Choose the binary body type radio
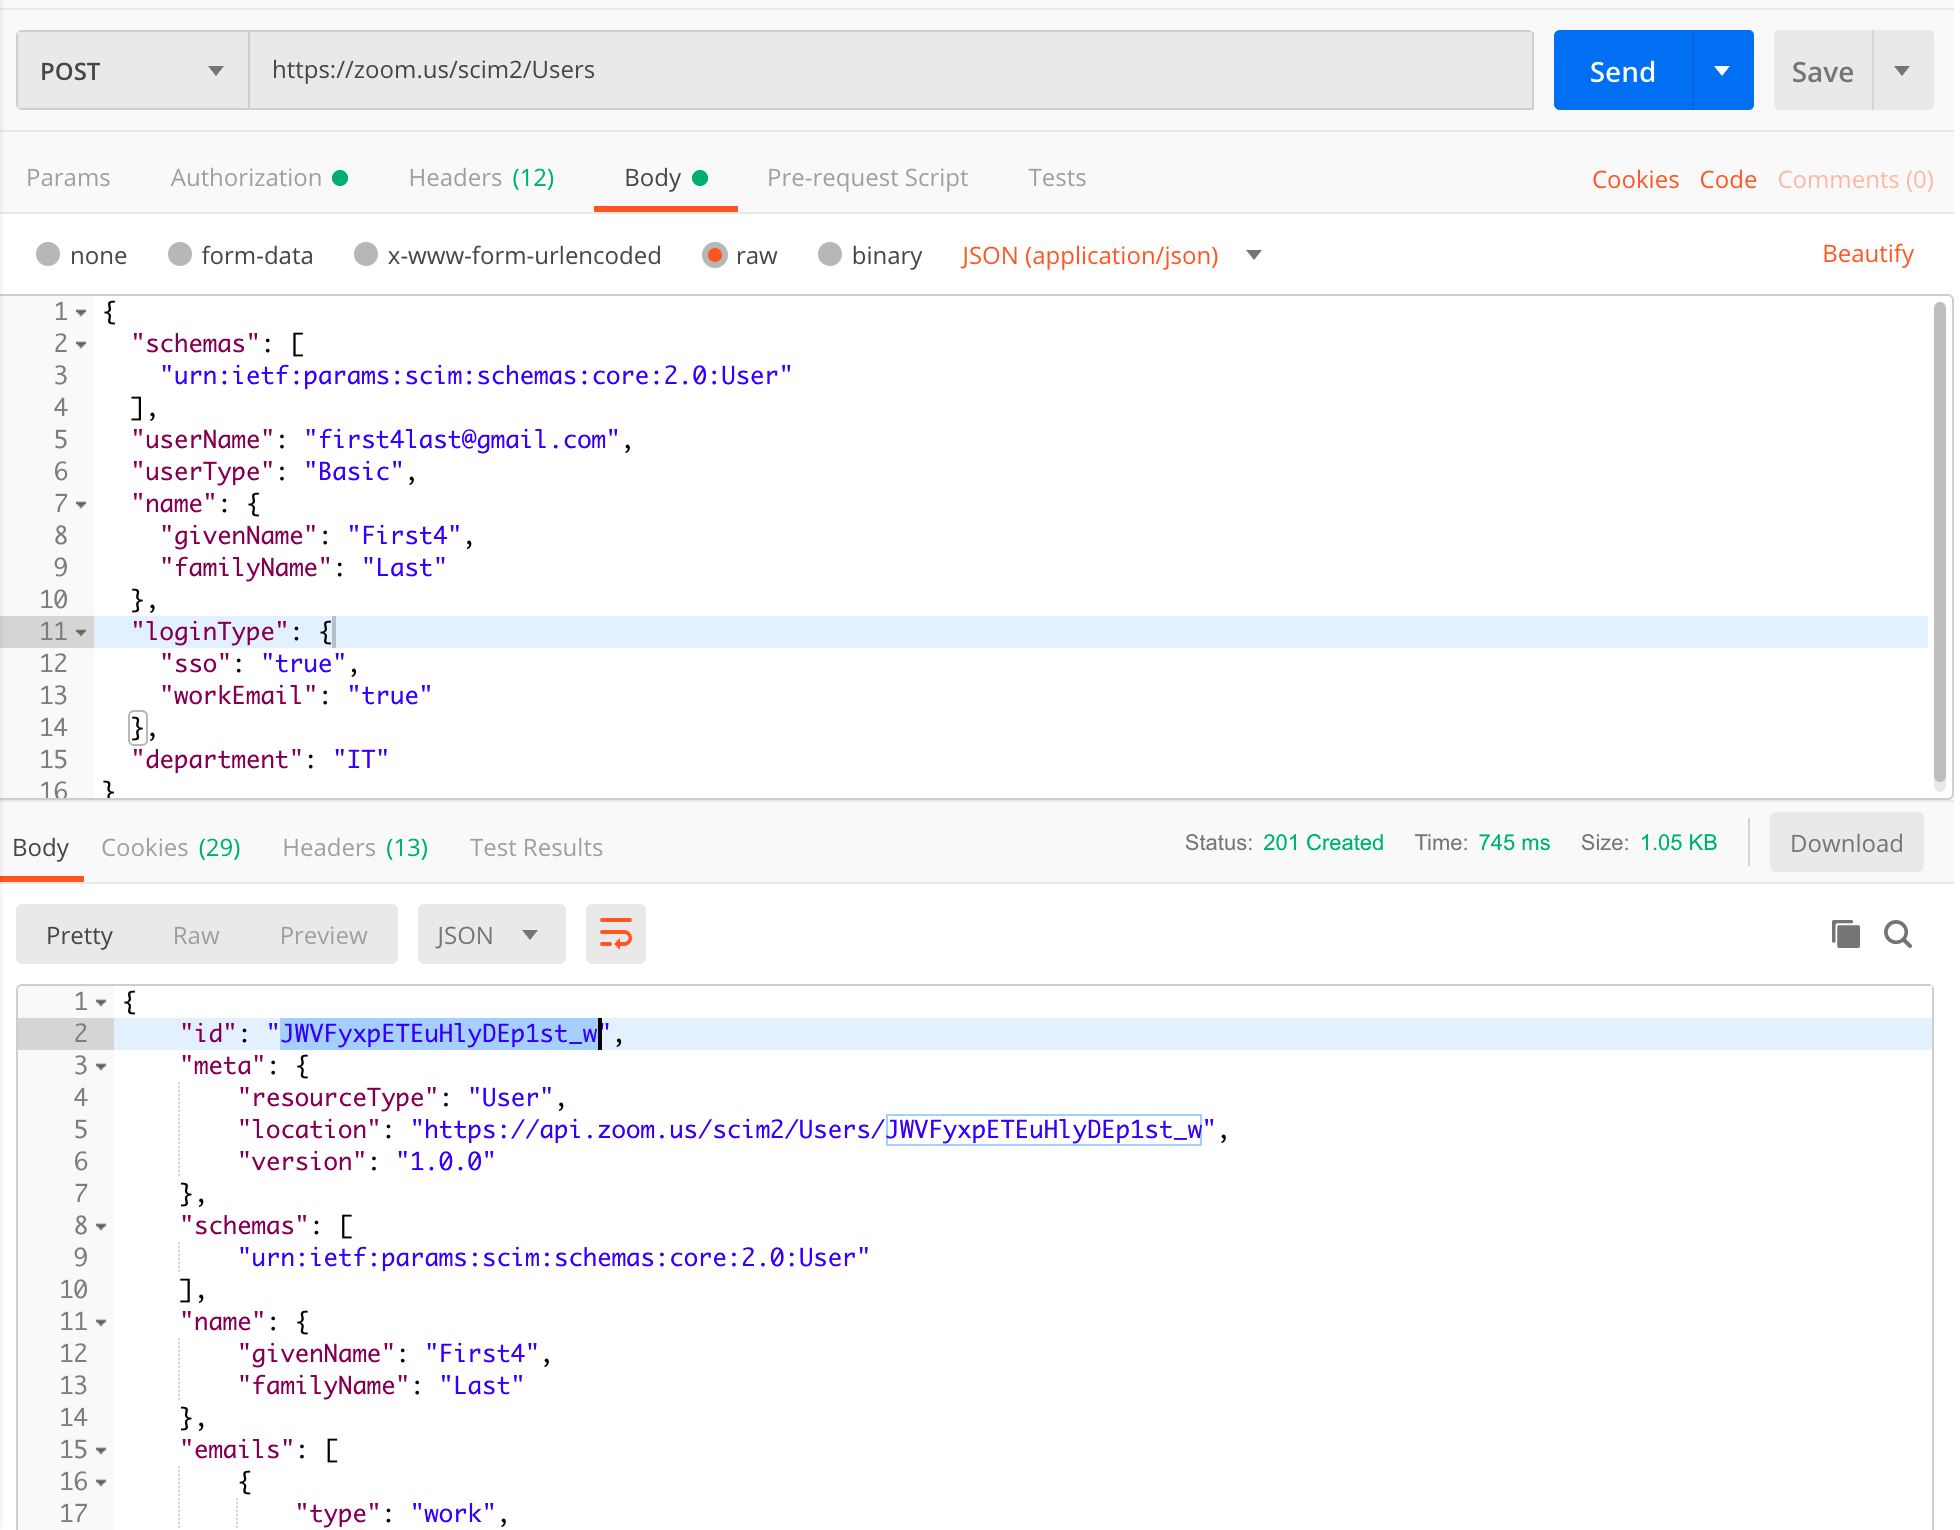The height and width of the screenshot is (1530, 1960). pyautogui.click(x=830, y=255)
